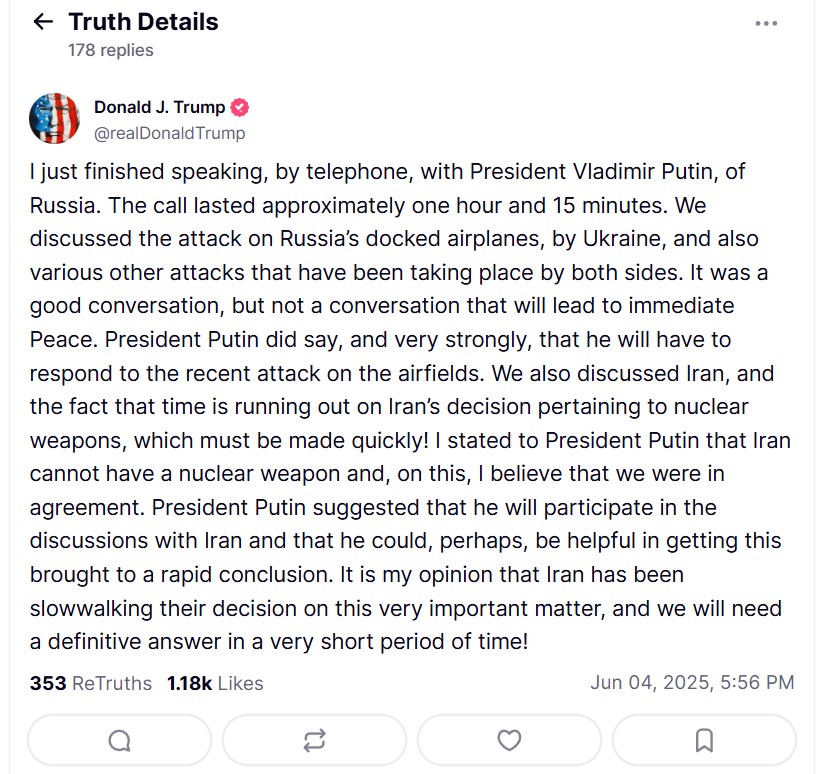Click the red verified badge next to the name
Screen dimensions: 825x774
pos(240,107)
